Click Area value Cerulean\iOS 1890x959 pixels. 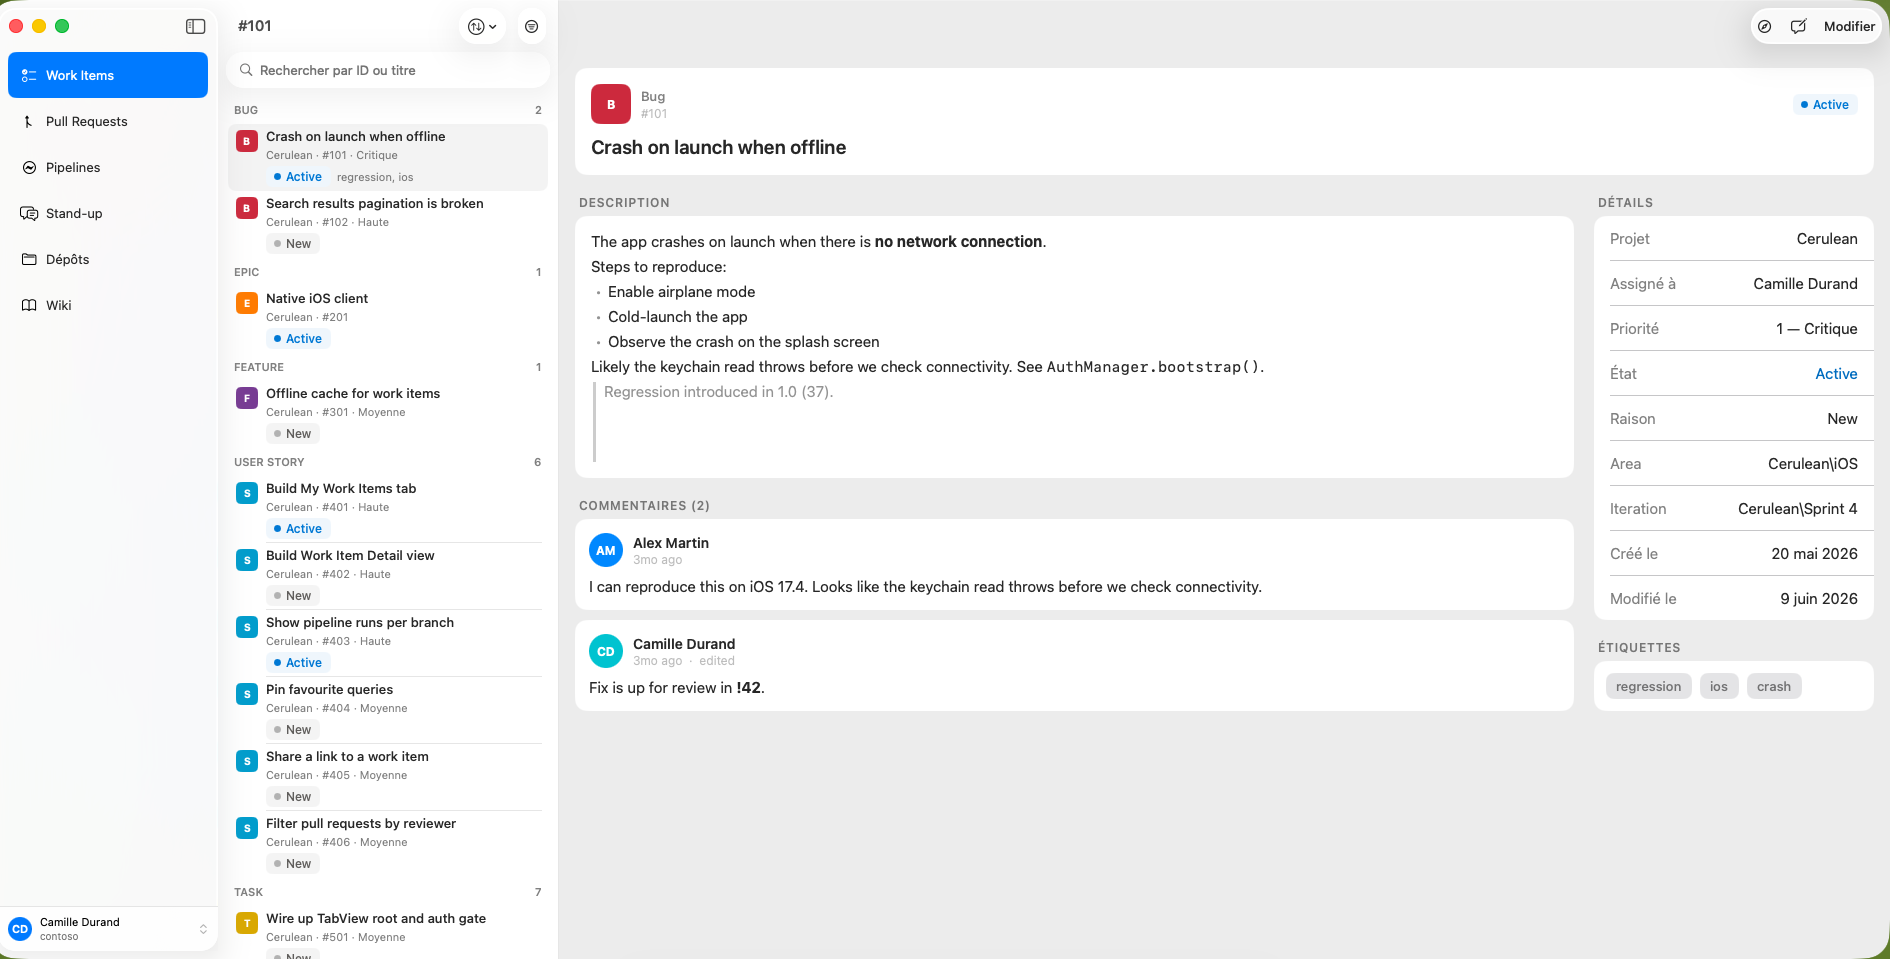point(1812,464)
